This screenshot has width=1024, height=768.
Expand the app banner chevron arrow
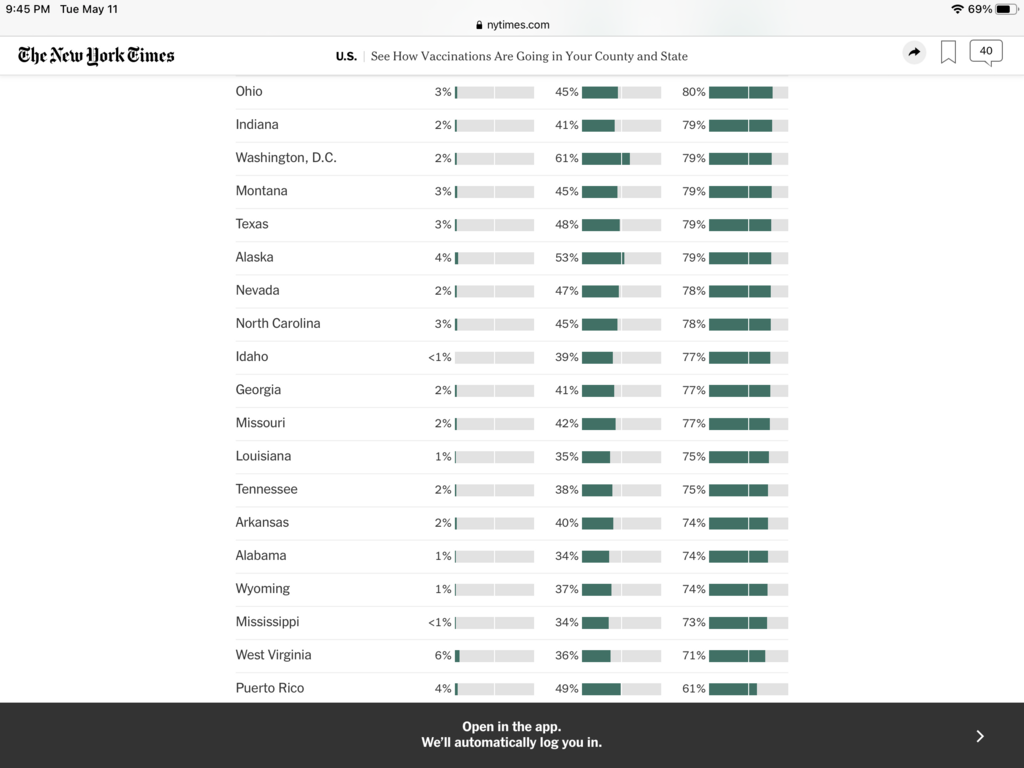pyautogui.click(x=980, y=736)
